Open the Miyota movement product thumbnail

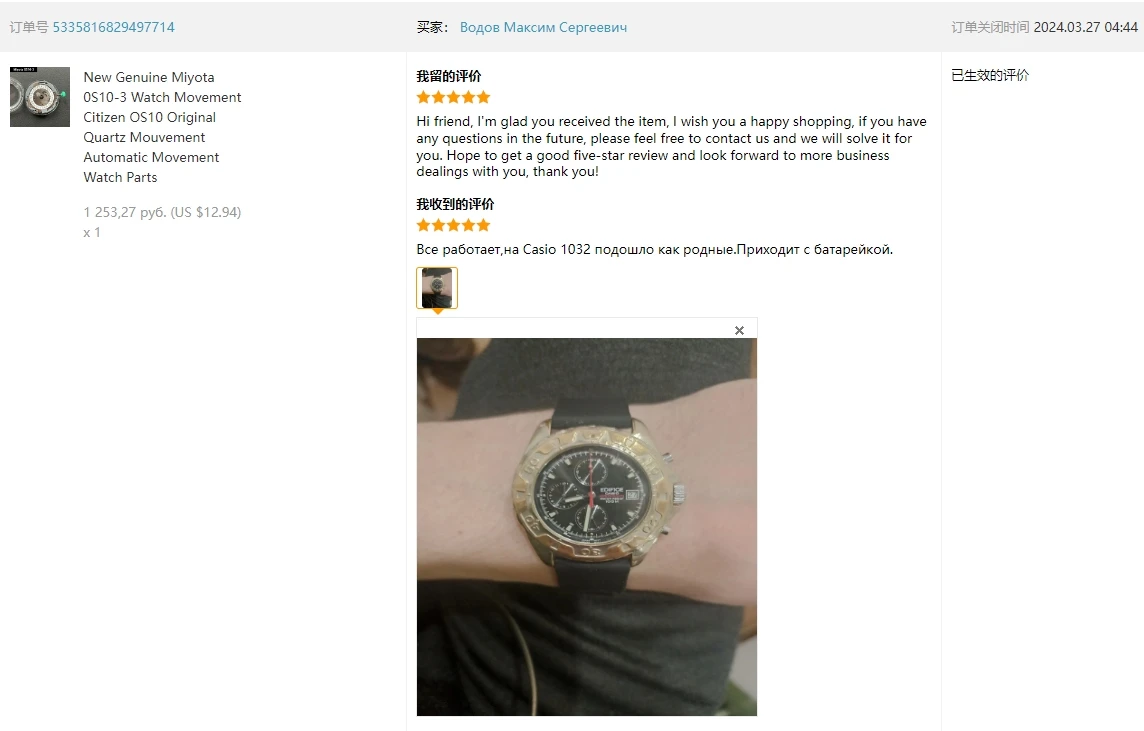(x=39, y=97)
